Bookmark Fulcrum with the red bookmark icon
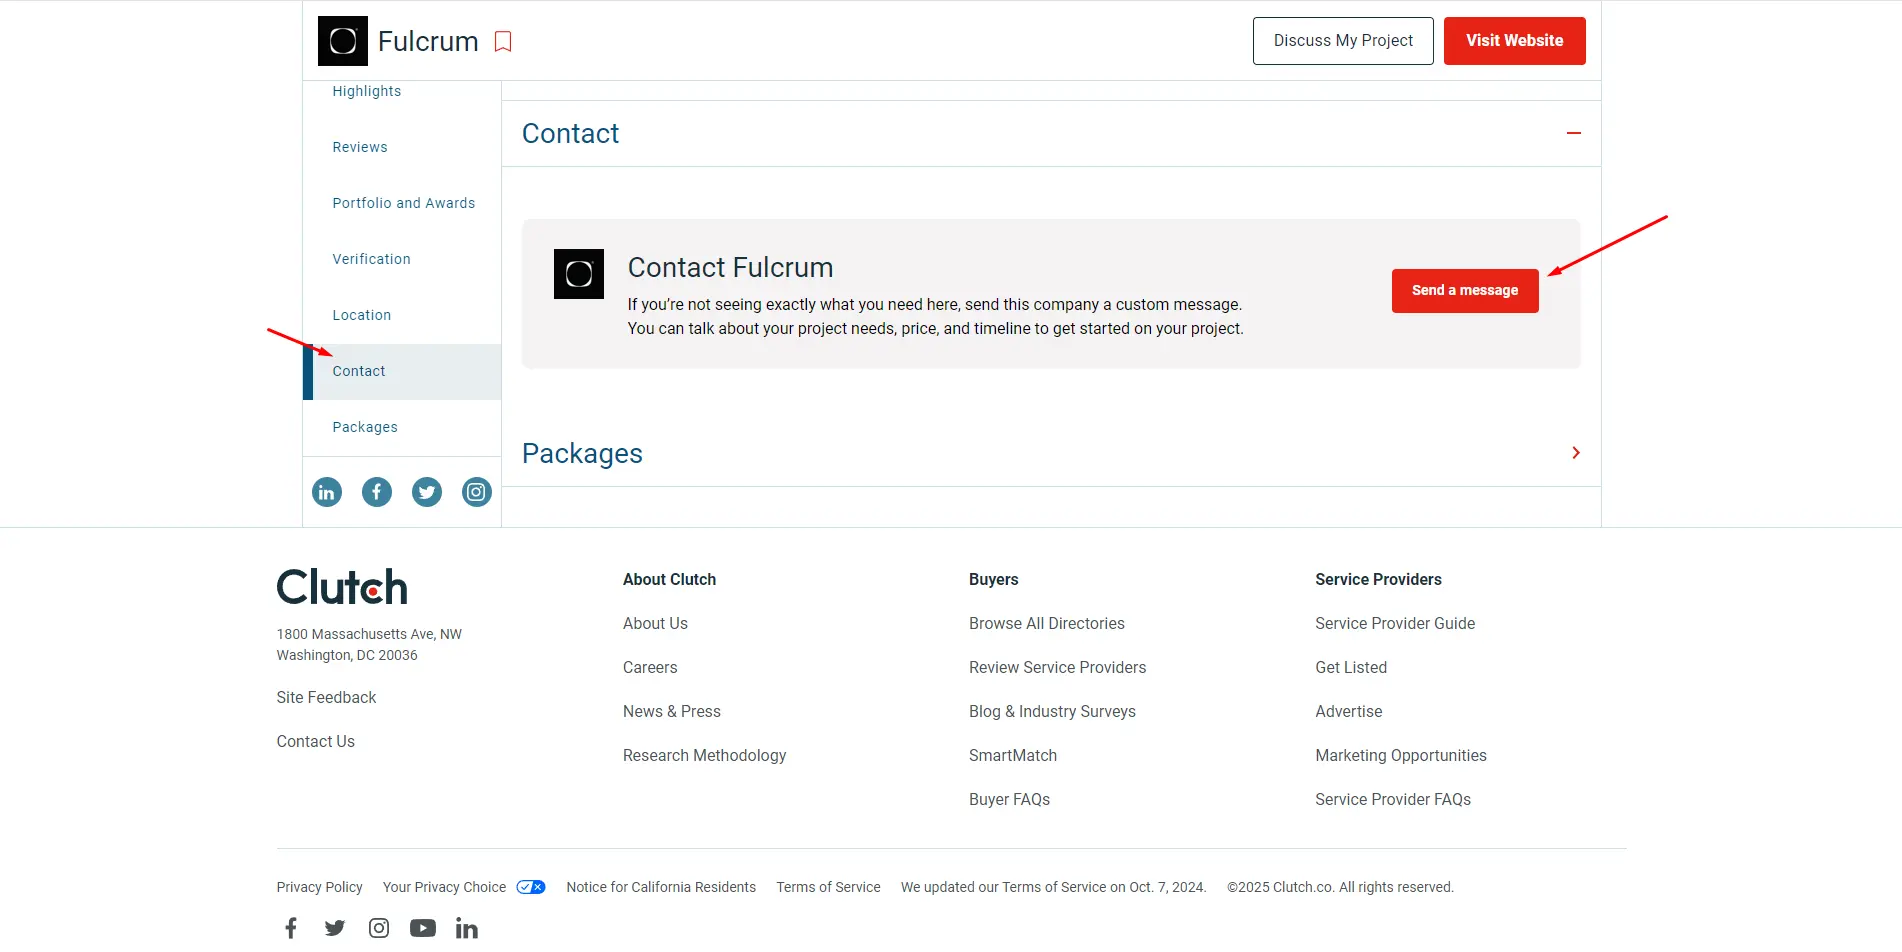Viewport: 1902px width, 952px height. pyautogui.click(x=503, y=41)
